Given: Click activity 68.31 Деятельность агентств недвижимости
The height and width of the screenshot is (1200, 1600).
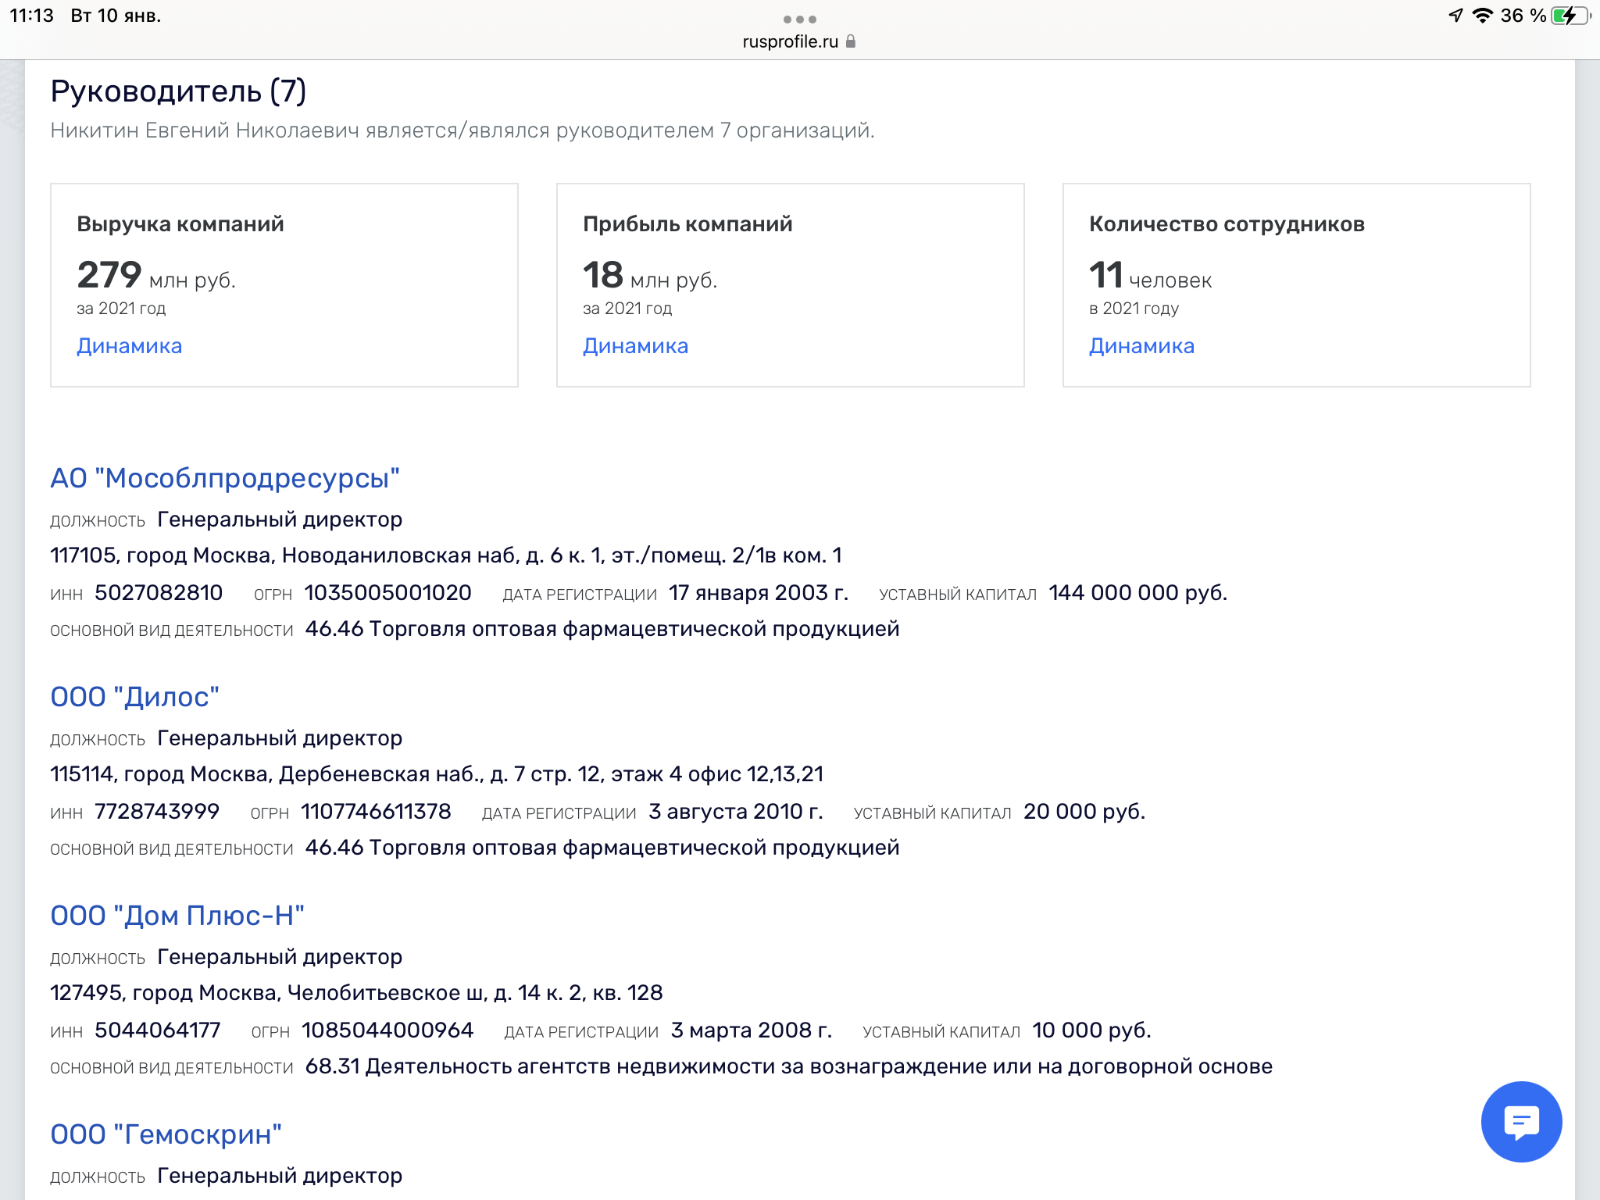Looking at the screenshot, I should [x=789, y=1067].
